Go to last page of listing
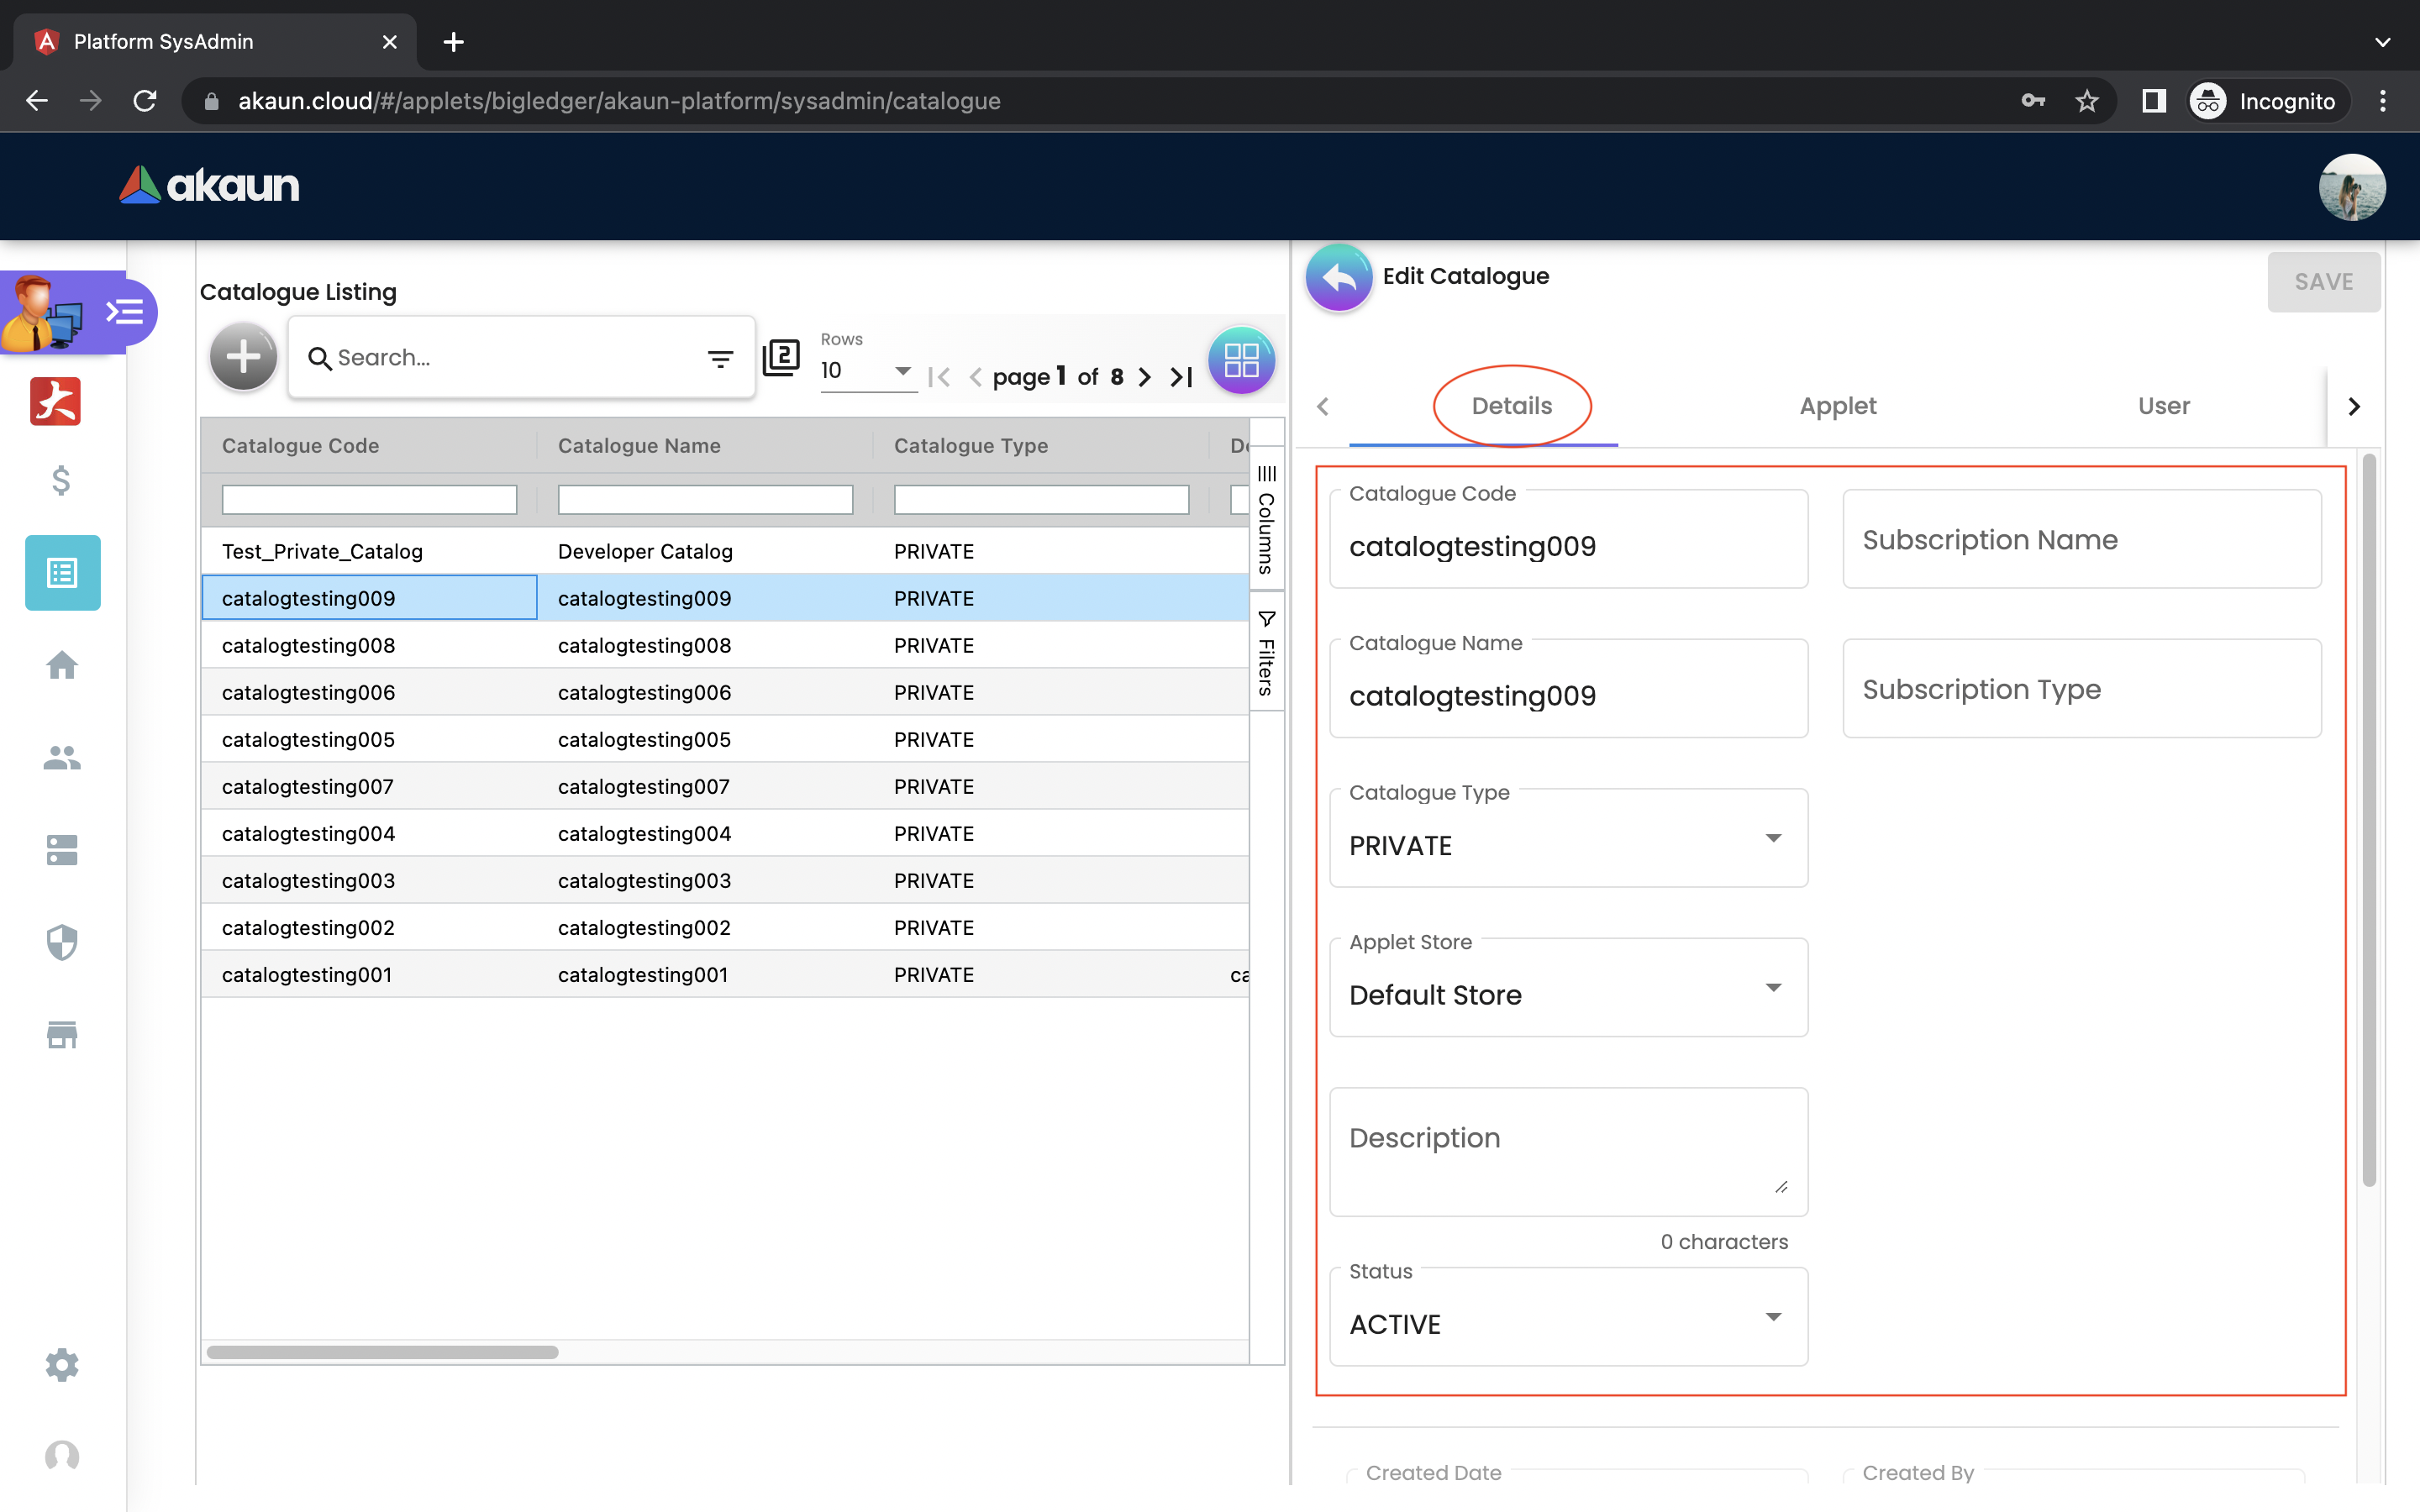The height and width of the screenshot is (1512, 2420). [x=1182, y=377]
